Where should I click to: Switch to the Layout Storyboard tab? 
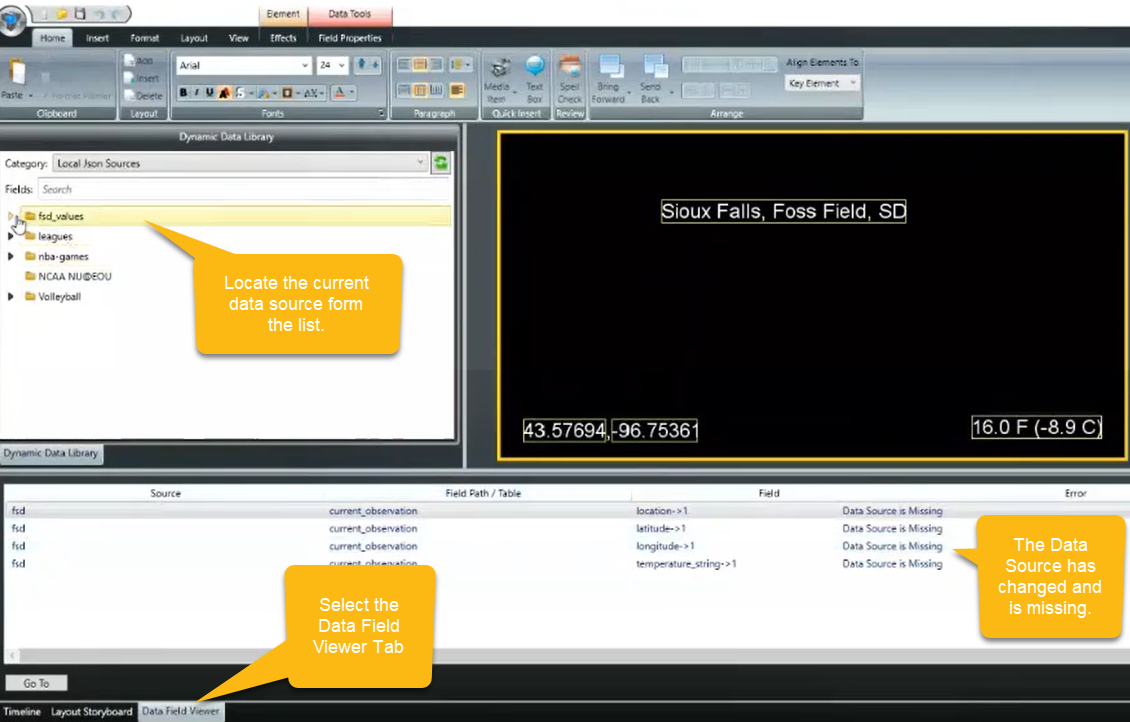click(x=92, y=712)
